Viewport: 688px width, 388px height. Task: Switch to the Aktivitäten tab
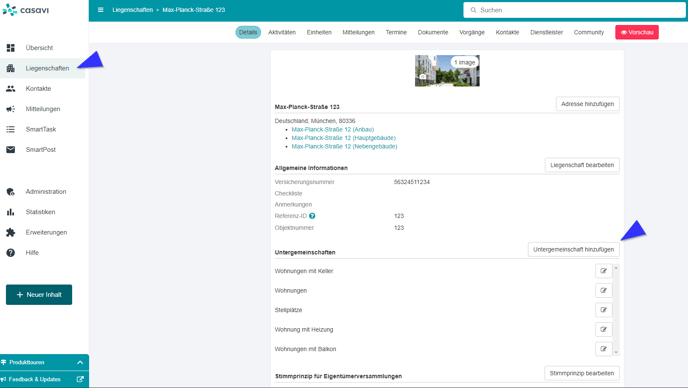(282, 32)
